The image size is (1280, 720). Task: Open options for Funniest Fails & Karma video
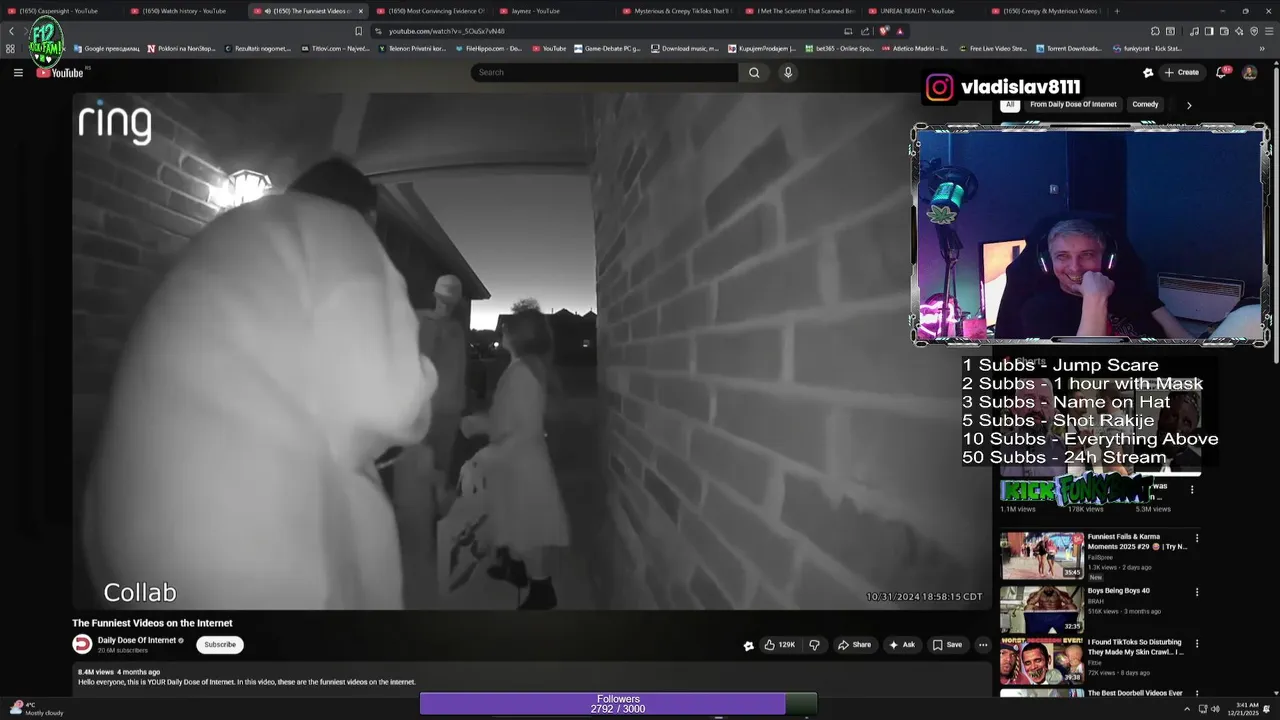click(x=1196, y=538)
